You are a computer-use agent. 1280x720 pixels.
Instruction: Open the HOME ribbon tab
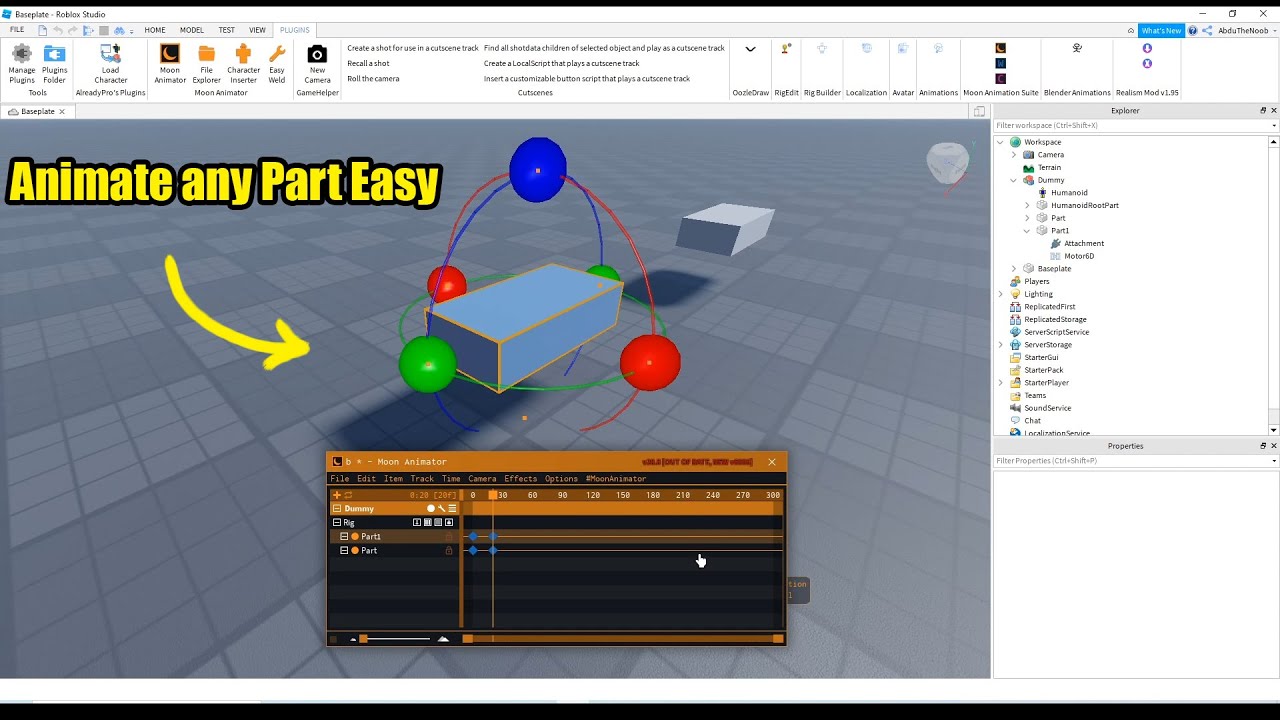click(x=155, y=30)
